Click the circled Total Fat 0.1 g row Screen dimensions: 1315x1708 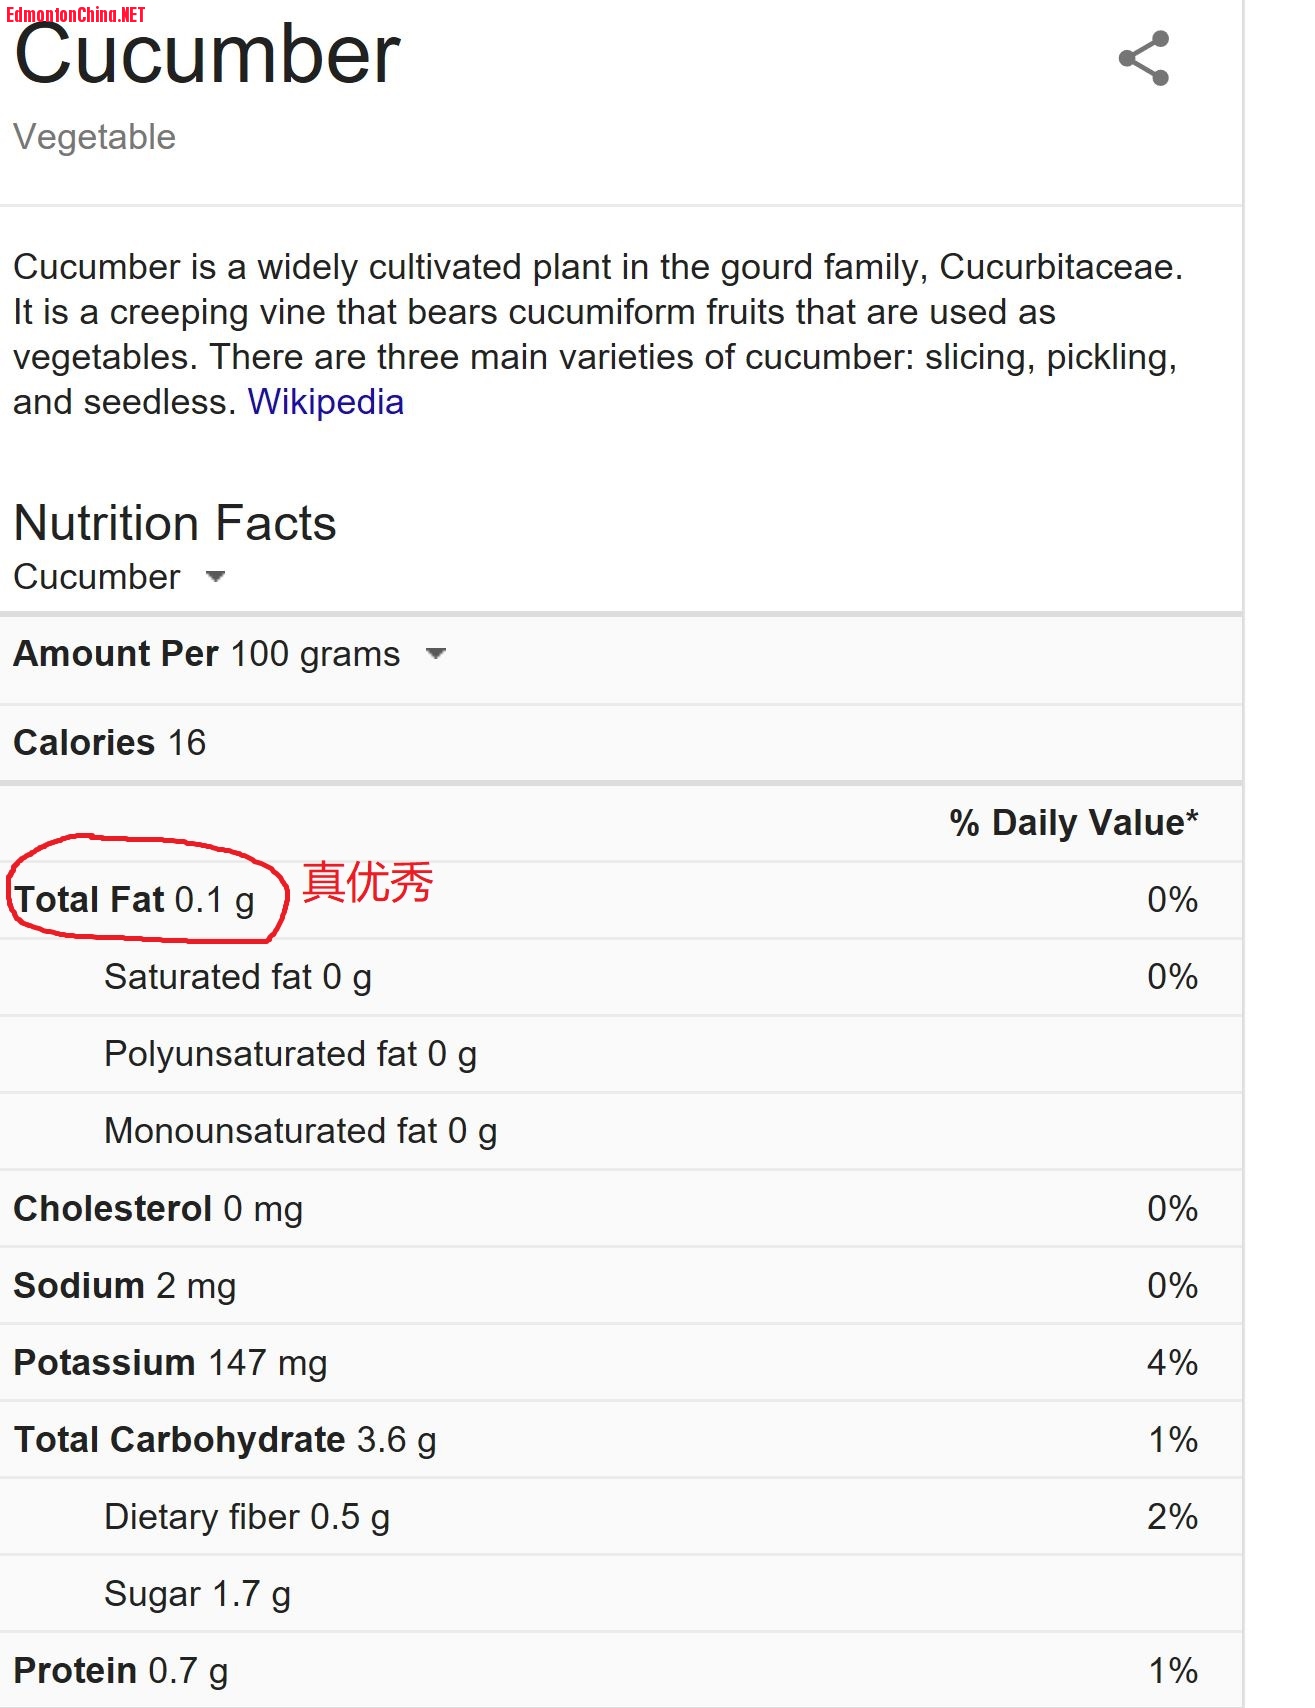621,900
